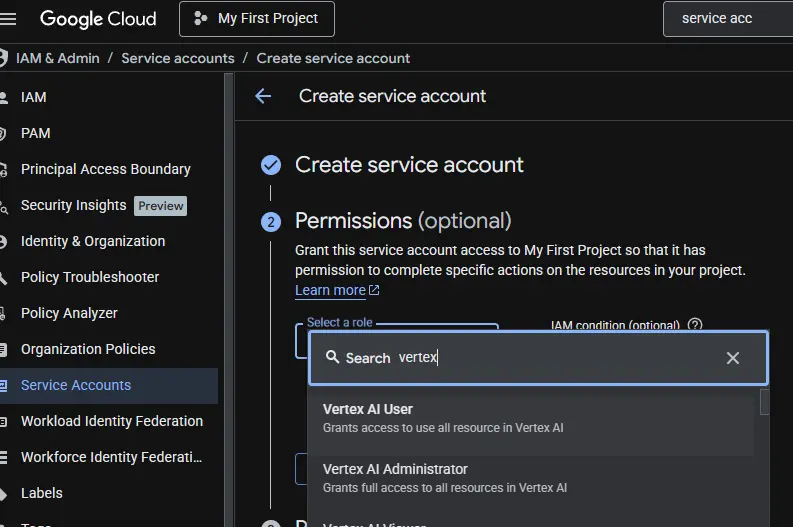Screen dimensions: 793x527
Task: Open Workforce Identity Federation page
Action: [x=111, y=457]
